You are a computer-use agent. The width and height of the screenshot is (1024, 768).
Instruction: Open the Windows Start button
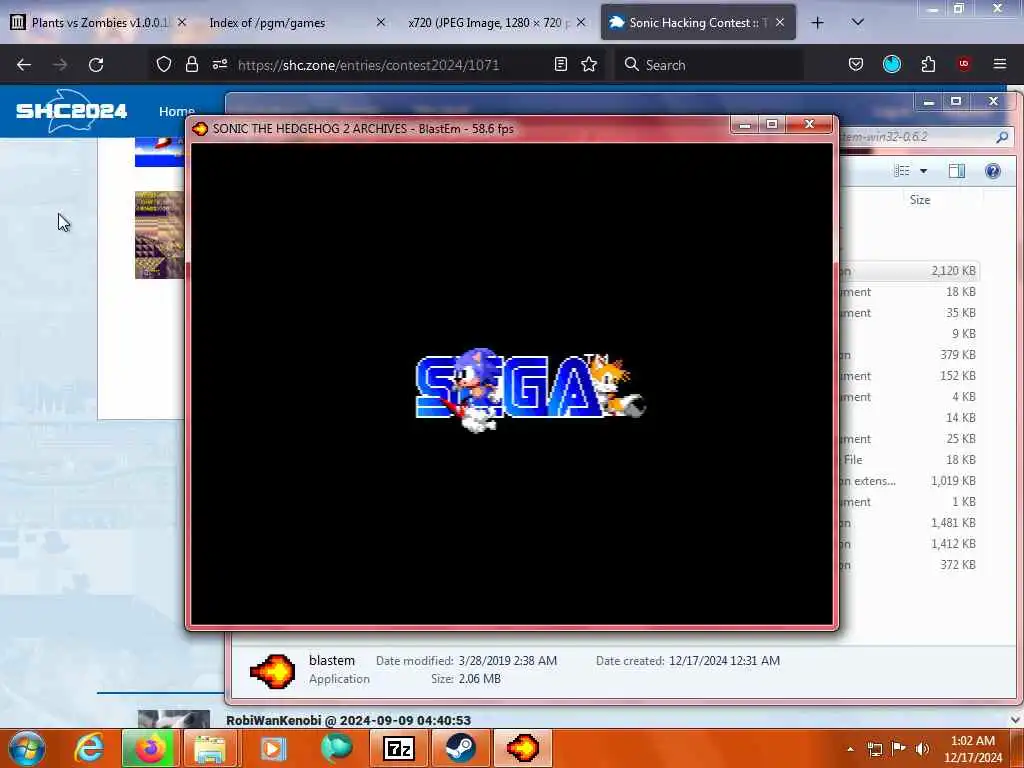coord(27,748)
